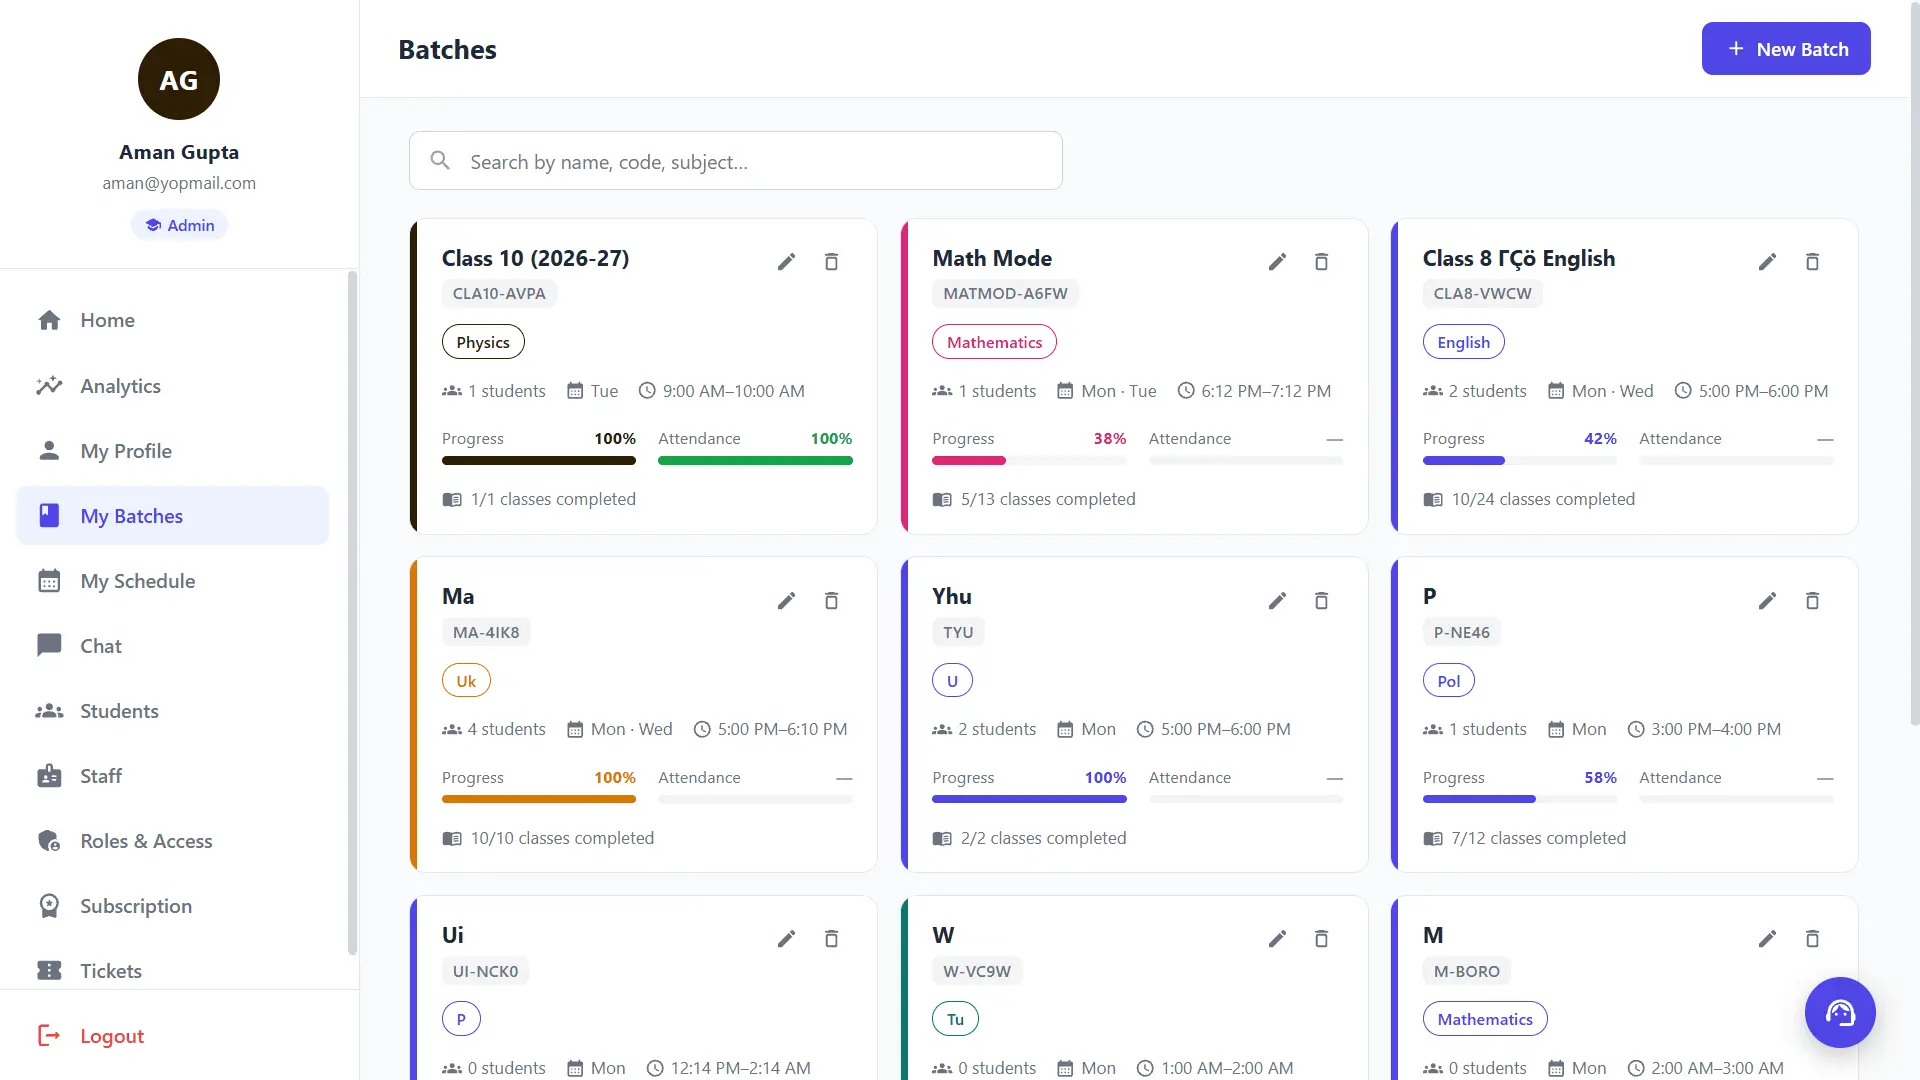Open Staff section

(x=173, y=776)
